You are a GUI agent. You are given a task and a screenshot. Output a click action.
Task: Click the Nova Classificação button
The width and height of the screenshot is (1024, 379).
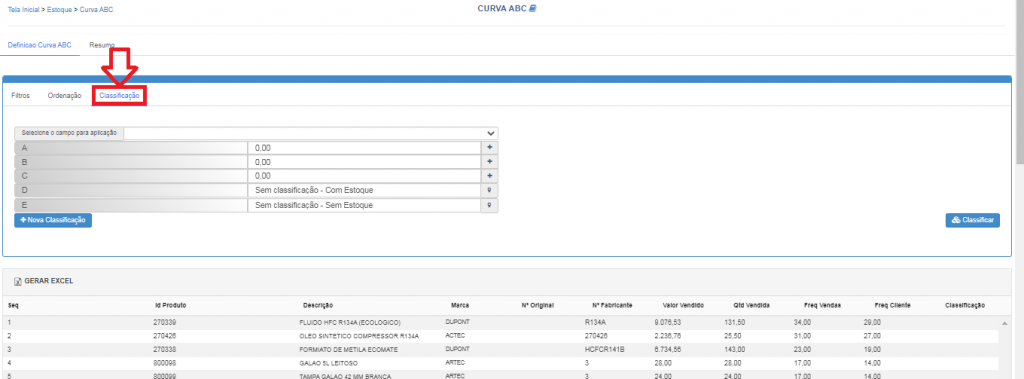point(53,220)
